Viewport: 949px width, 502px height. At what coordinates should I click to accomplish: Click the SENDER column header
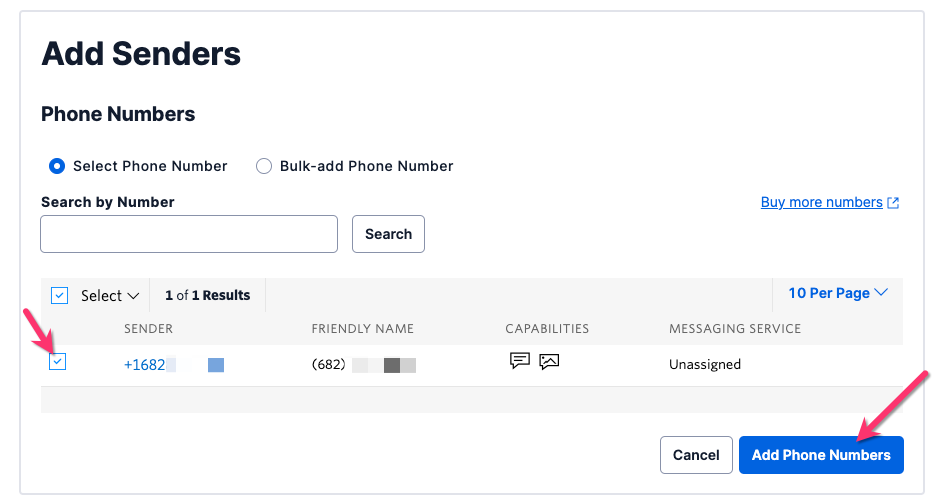click(x=148, y=329)
